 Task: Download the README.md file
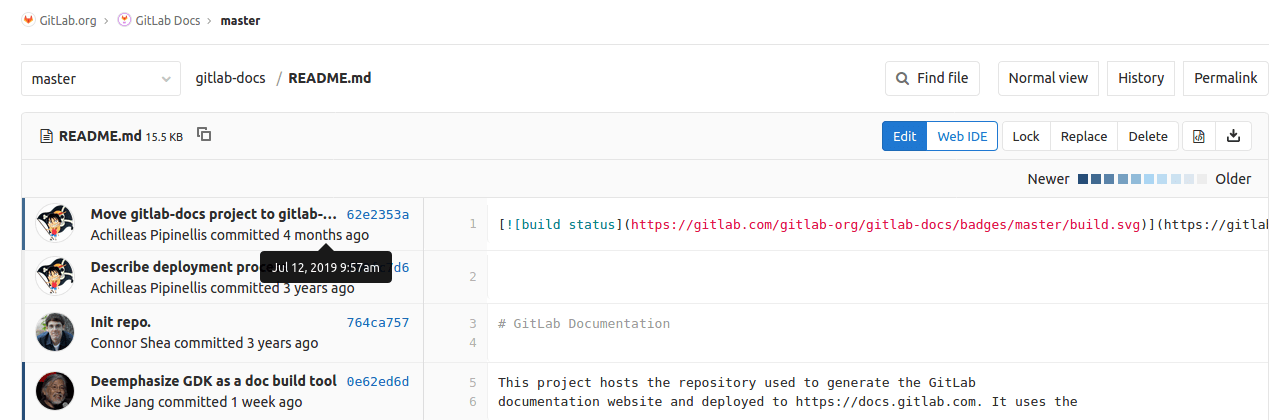(x=1234, y=136)
